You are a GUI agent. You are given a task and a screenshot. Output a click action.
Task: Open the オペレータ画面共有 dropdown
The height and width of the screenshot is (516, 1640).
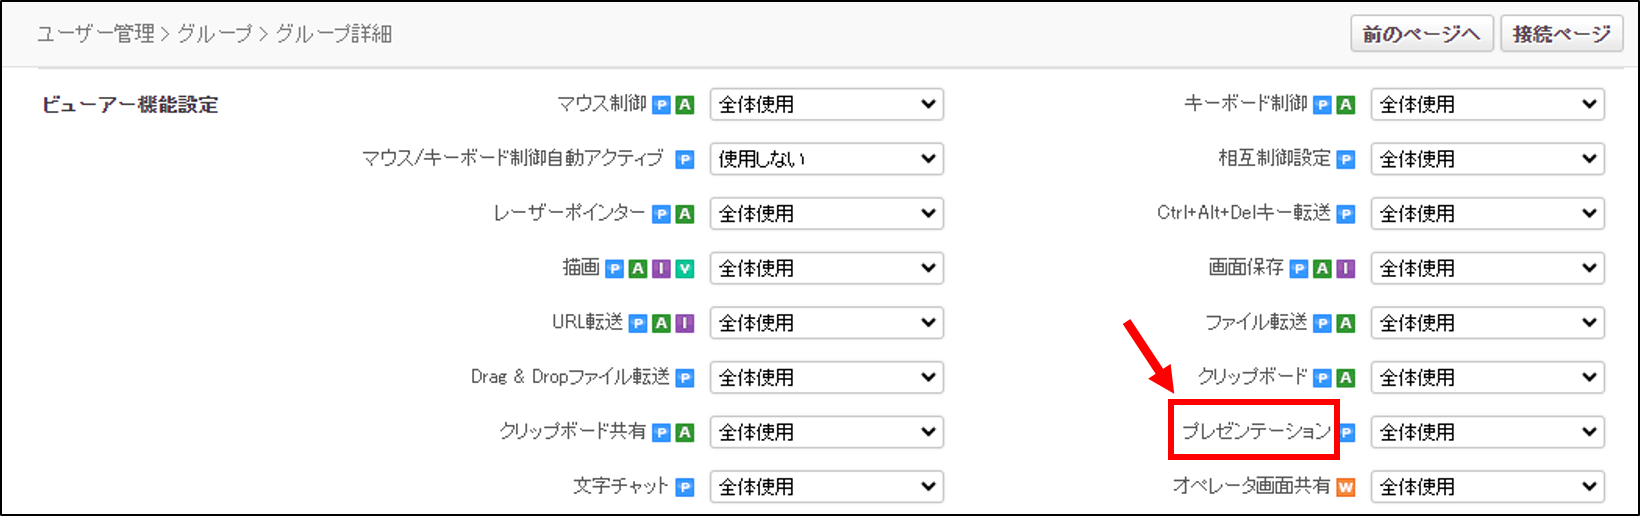1488,487
